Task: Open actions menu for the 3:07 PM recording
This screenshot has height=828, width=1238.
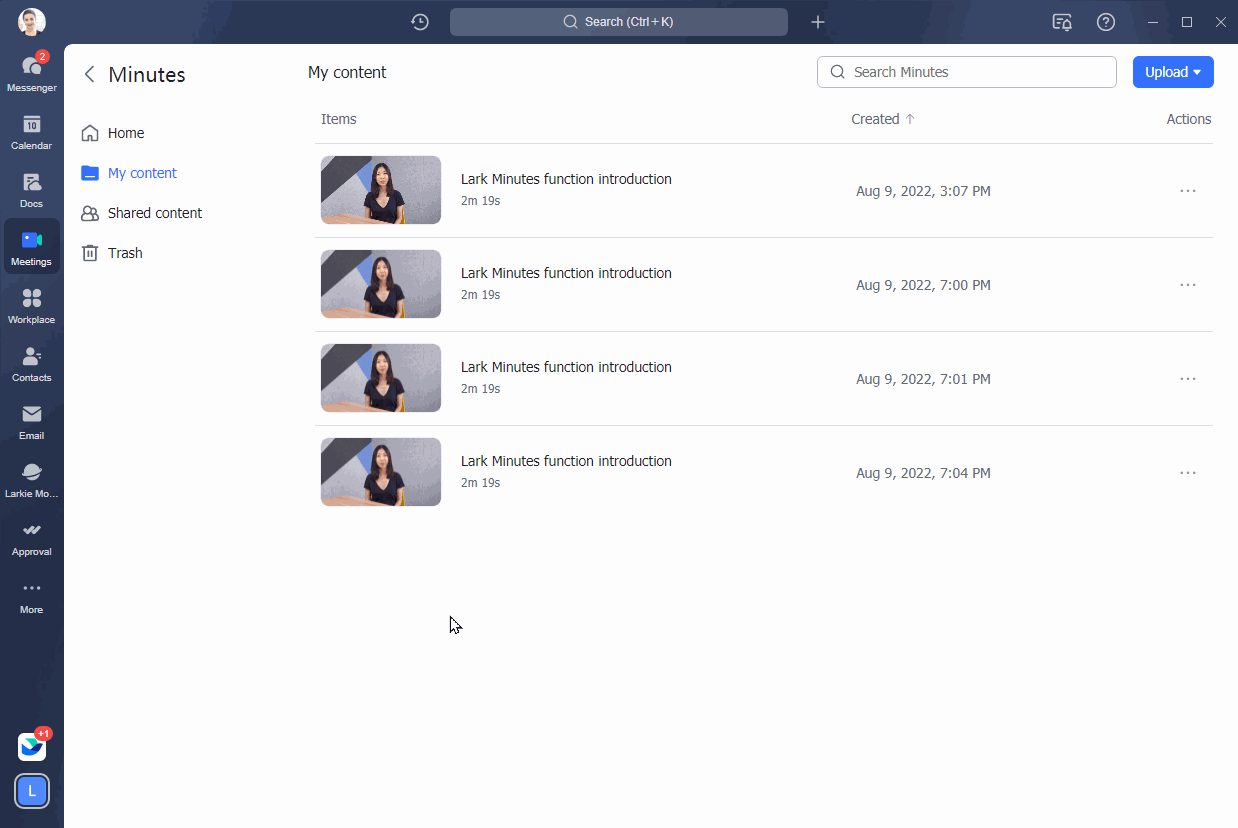Action: pos(1187,190)
